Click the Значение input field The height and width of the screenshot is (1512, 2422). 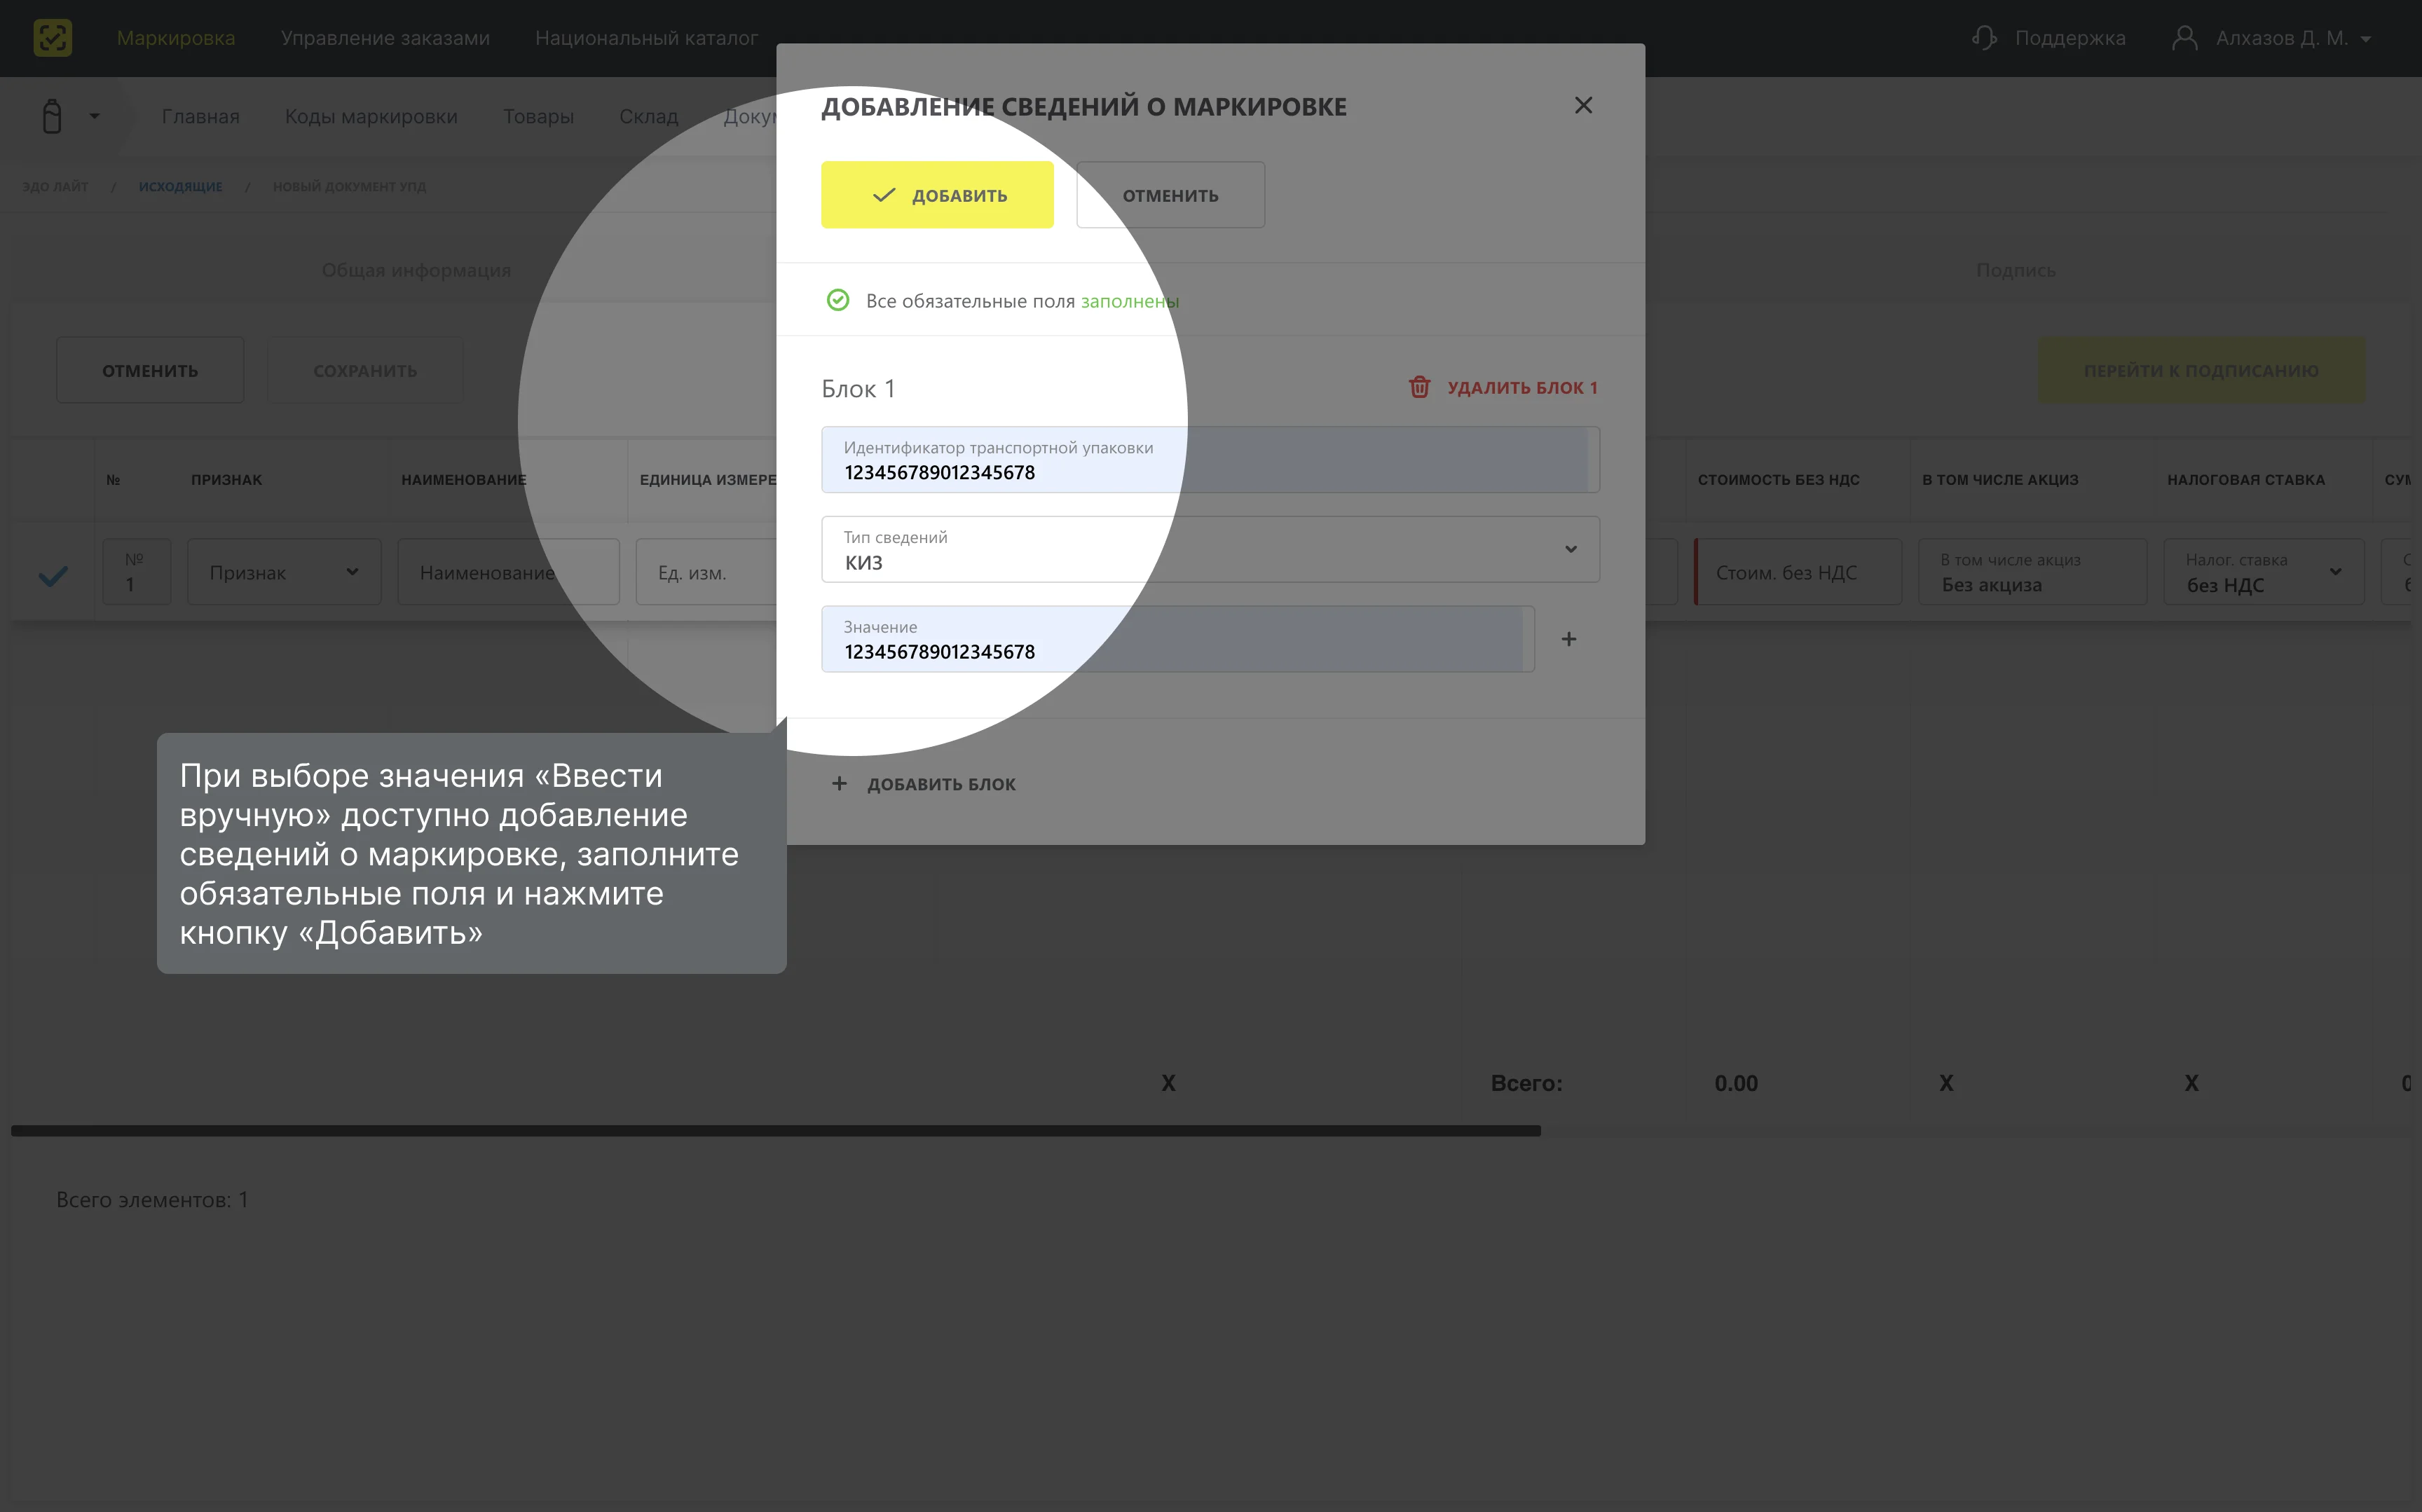click(x=1177, y=639)
